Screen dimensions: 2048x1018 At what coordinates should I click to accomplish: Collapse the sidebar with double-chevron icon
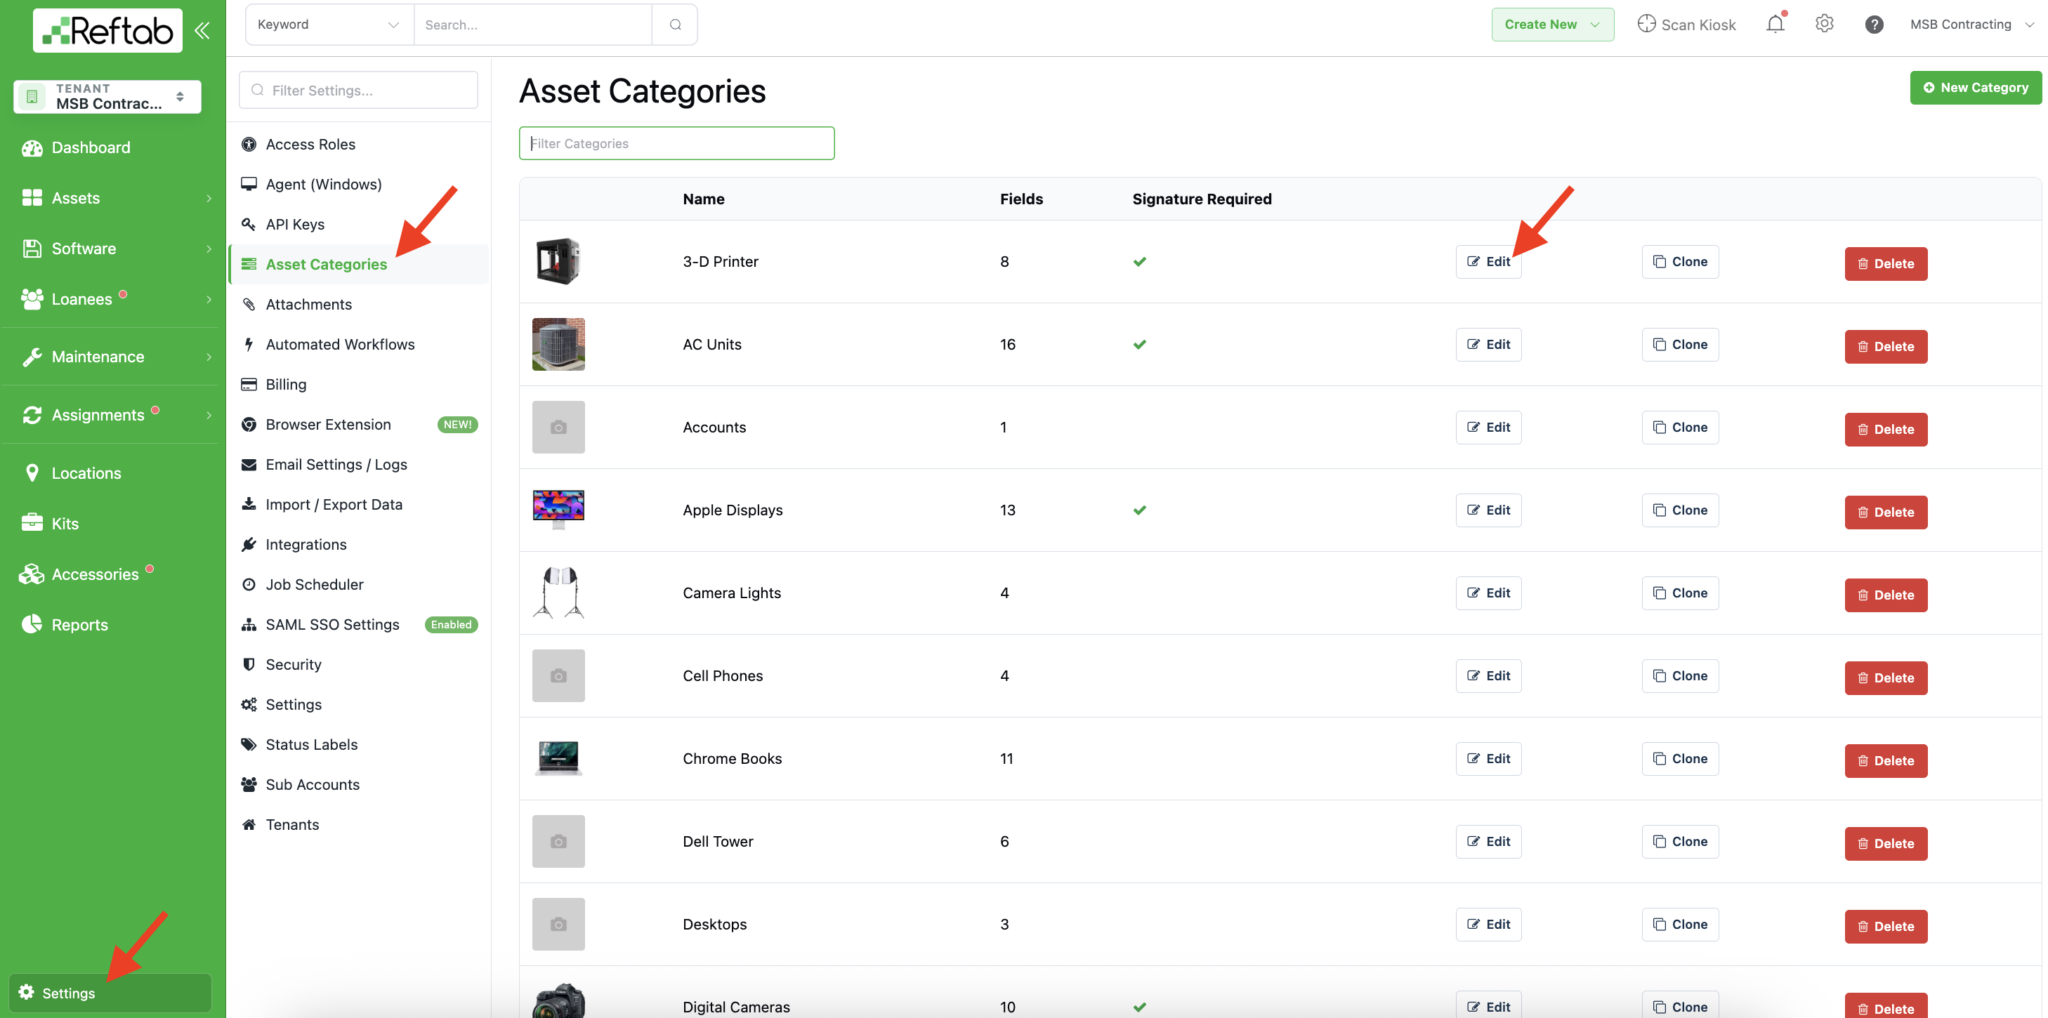click(x=202, y=30)
